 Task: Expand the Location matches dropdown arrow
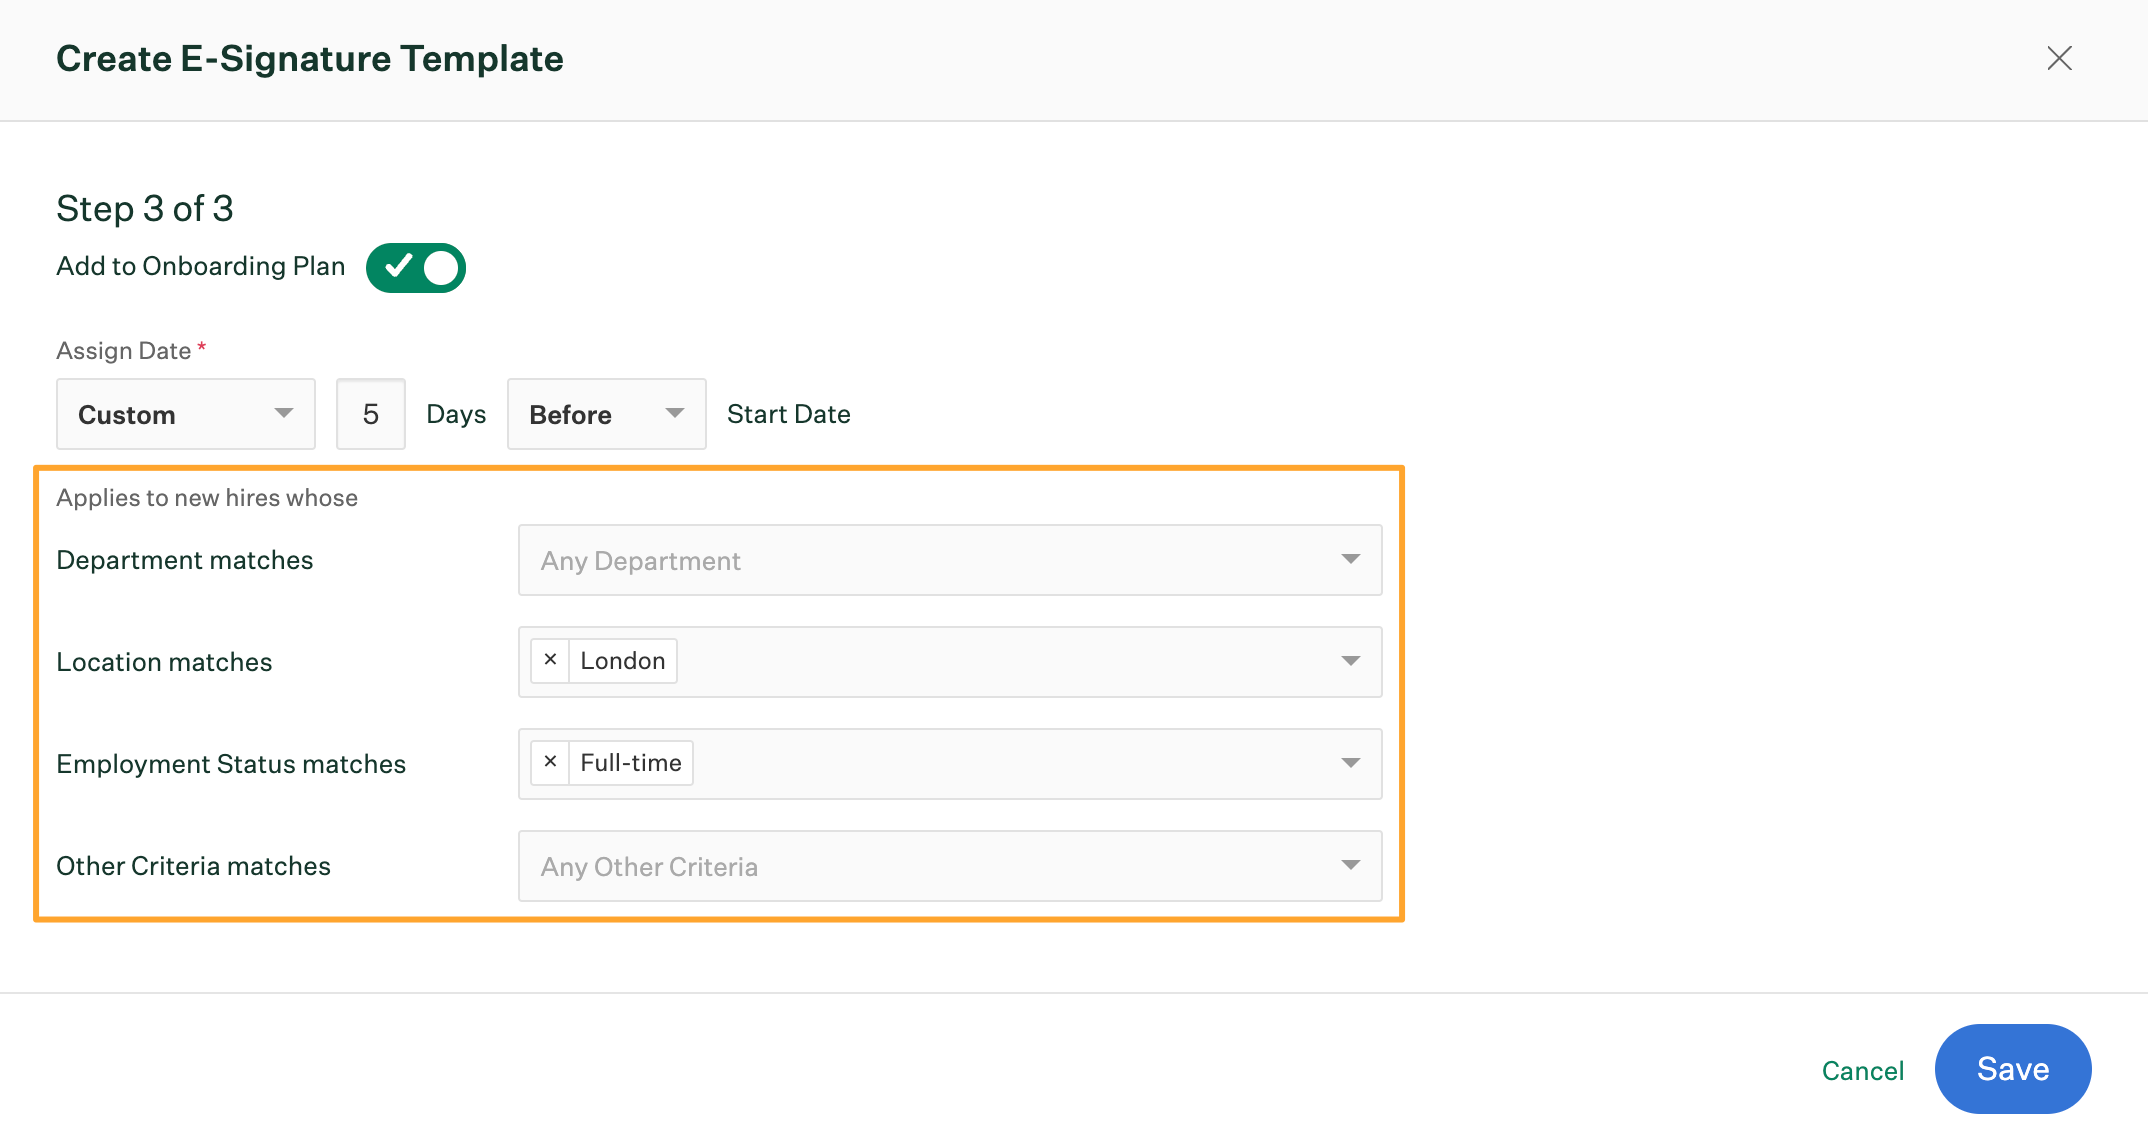coord(1351,661)
